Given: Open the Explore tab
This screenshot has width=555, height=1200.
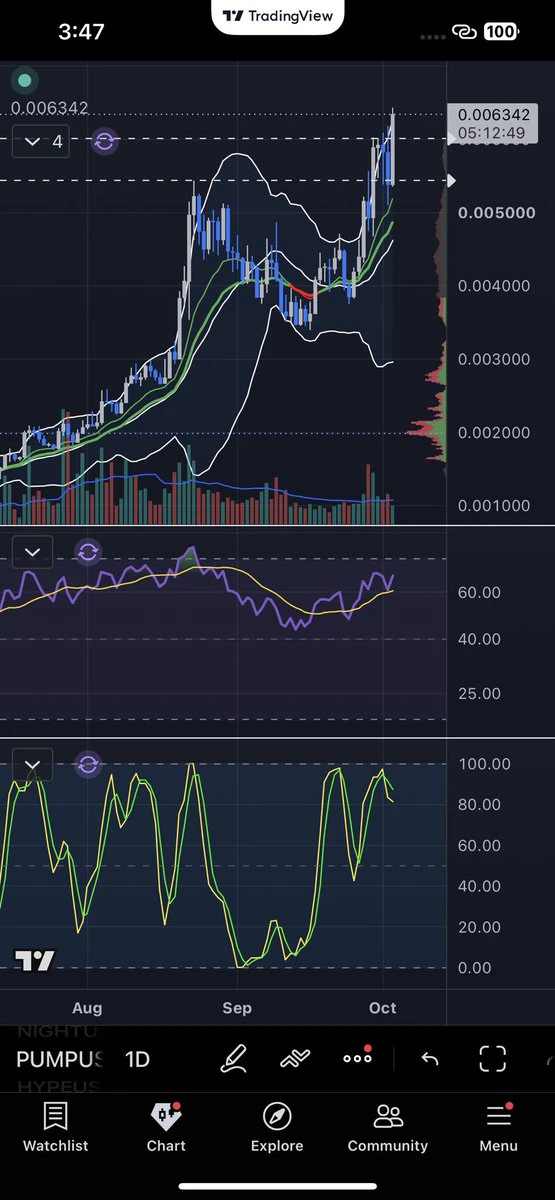Looking at the screenshot, I should tap(277, 1127).
